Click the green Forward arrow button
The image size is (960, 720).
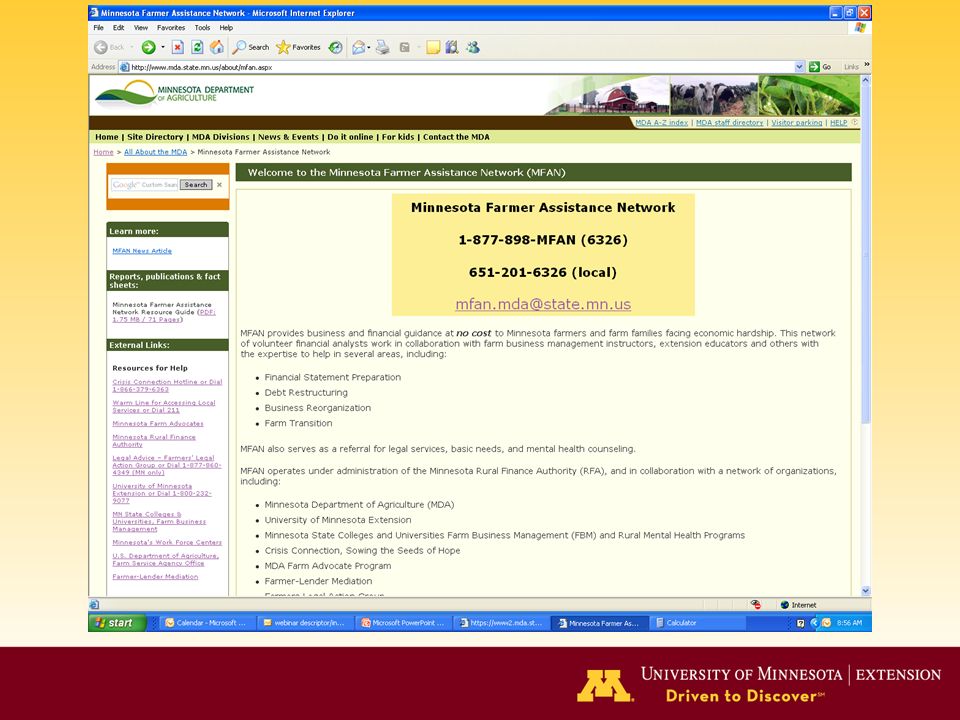148,47
